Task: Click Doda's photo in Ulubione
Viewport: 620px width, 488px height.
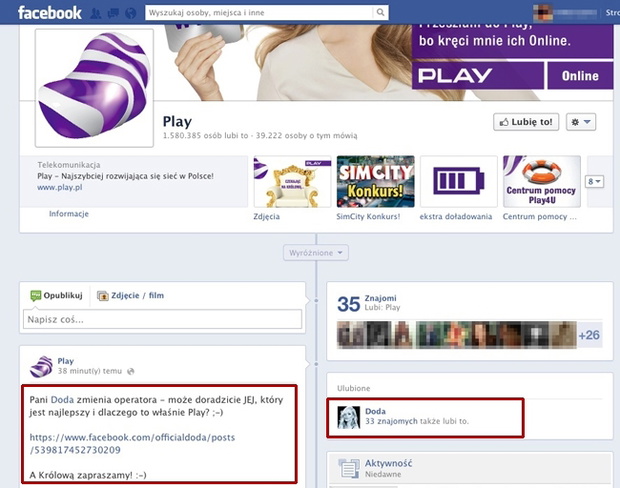Action: [x=349, y=417]
